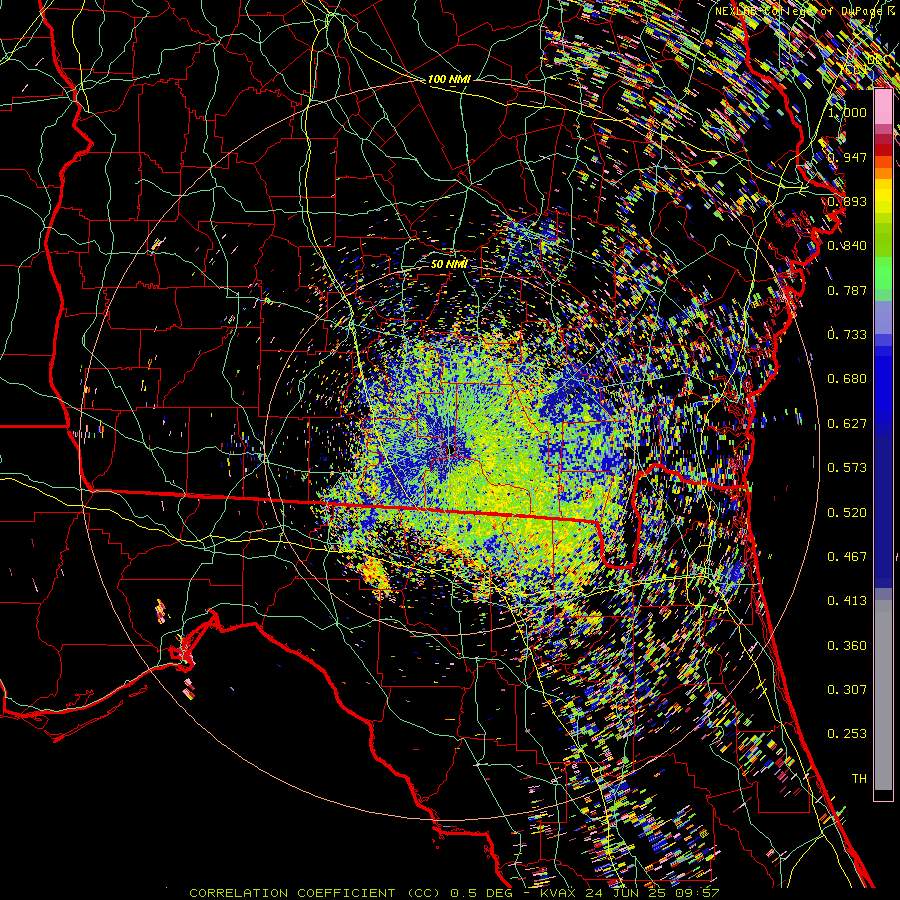This screenshot has width=900, height=900.
Task: Pick the gray swatch near 0.307
Action: 883,695
